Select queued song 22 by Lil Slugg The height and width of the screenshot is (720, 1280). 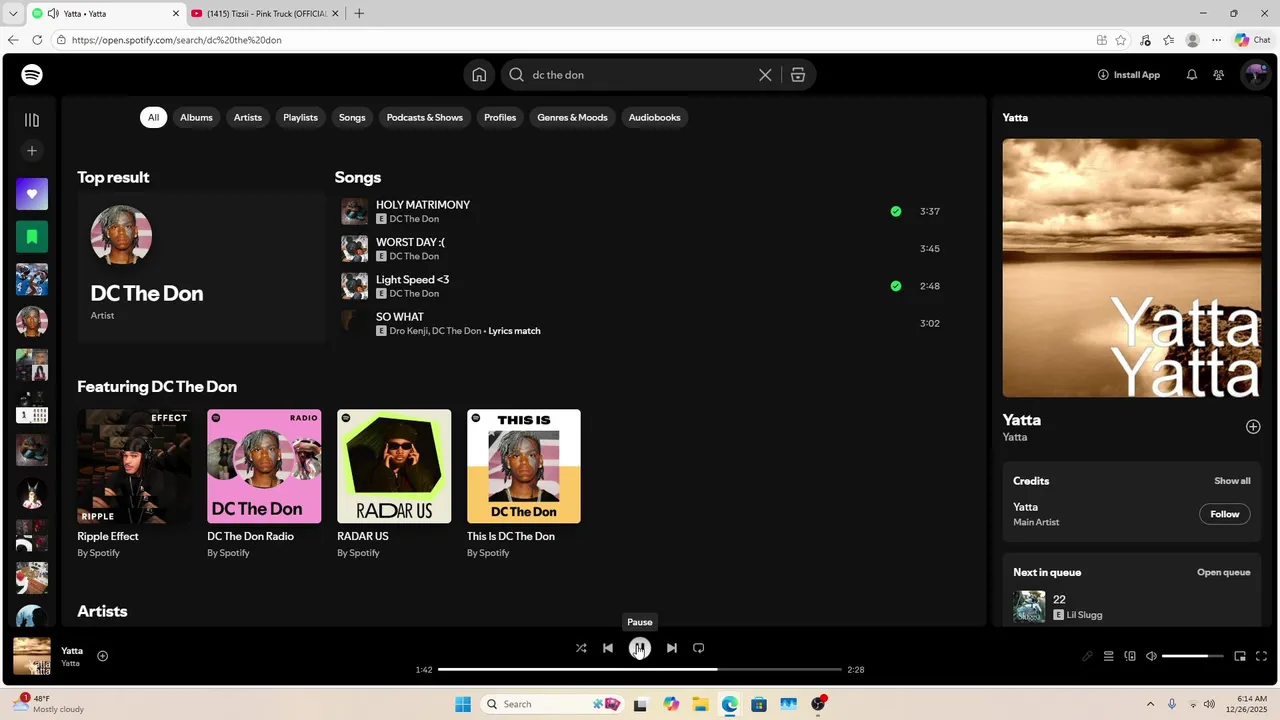(1132, 606)
